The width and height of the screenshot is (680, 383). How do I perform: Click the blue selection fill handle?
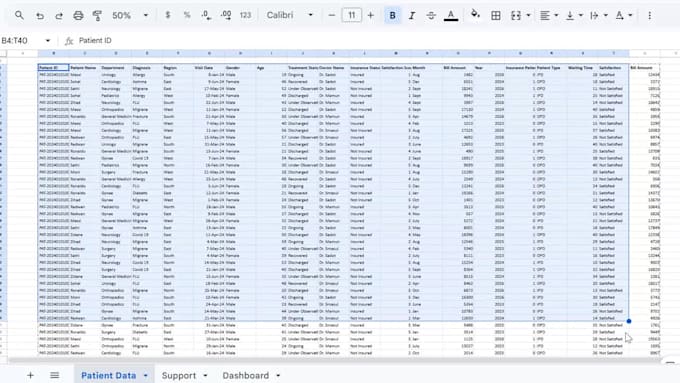(629, 321)
